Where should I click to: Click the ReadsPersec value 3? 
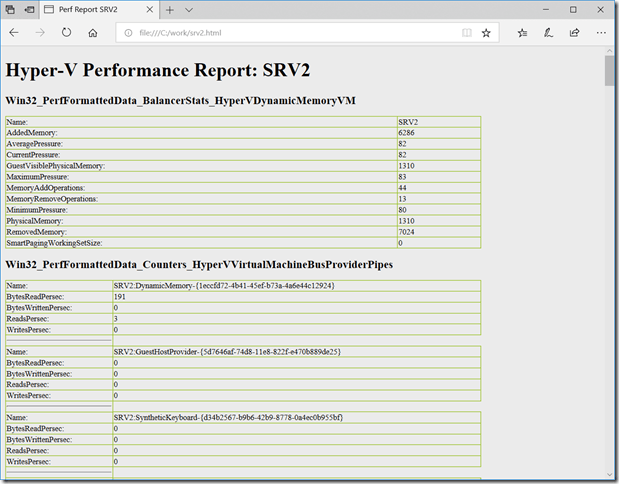click(x=116, y=319)
